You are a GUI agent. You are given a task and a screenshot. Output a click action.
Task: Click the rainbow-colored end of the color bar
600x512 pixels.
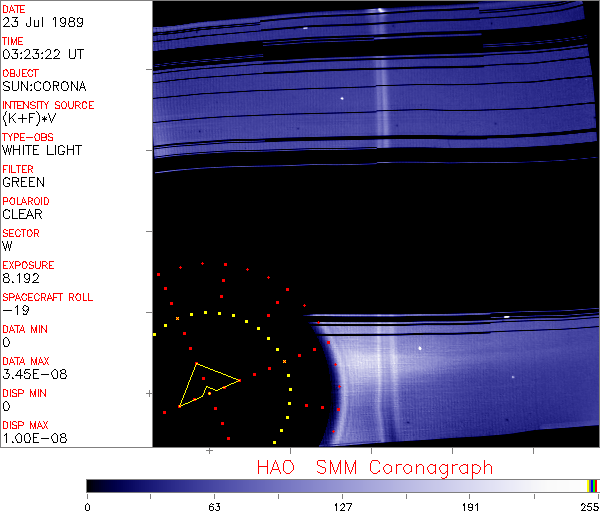point(593,485)
